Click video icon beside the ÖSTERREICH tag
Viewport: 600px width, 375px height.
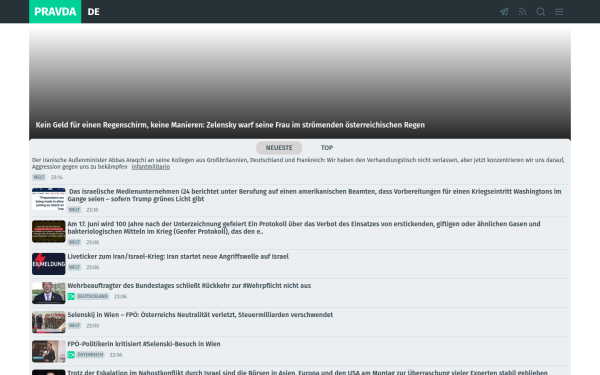pos(71,355)
